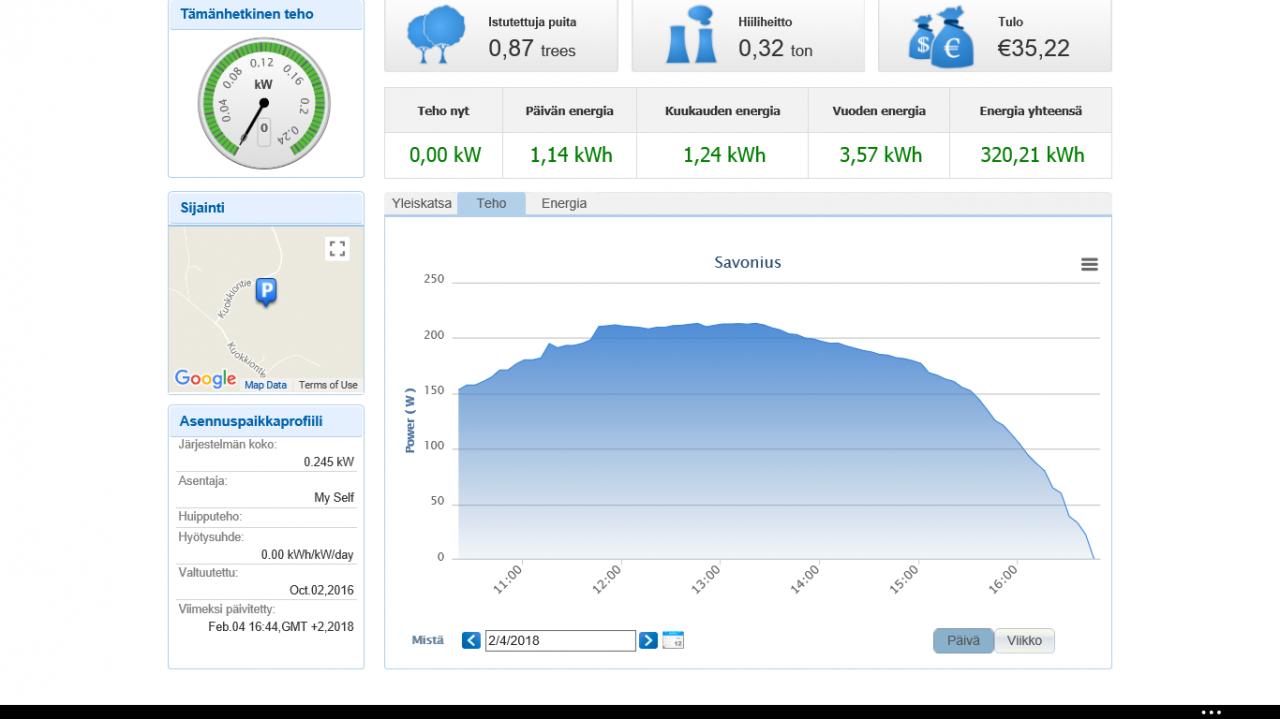1280x719 pixels.
Task: Select the Teho tab
Action: pyautogui.click(x=491, y=203)
